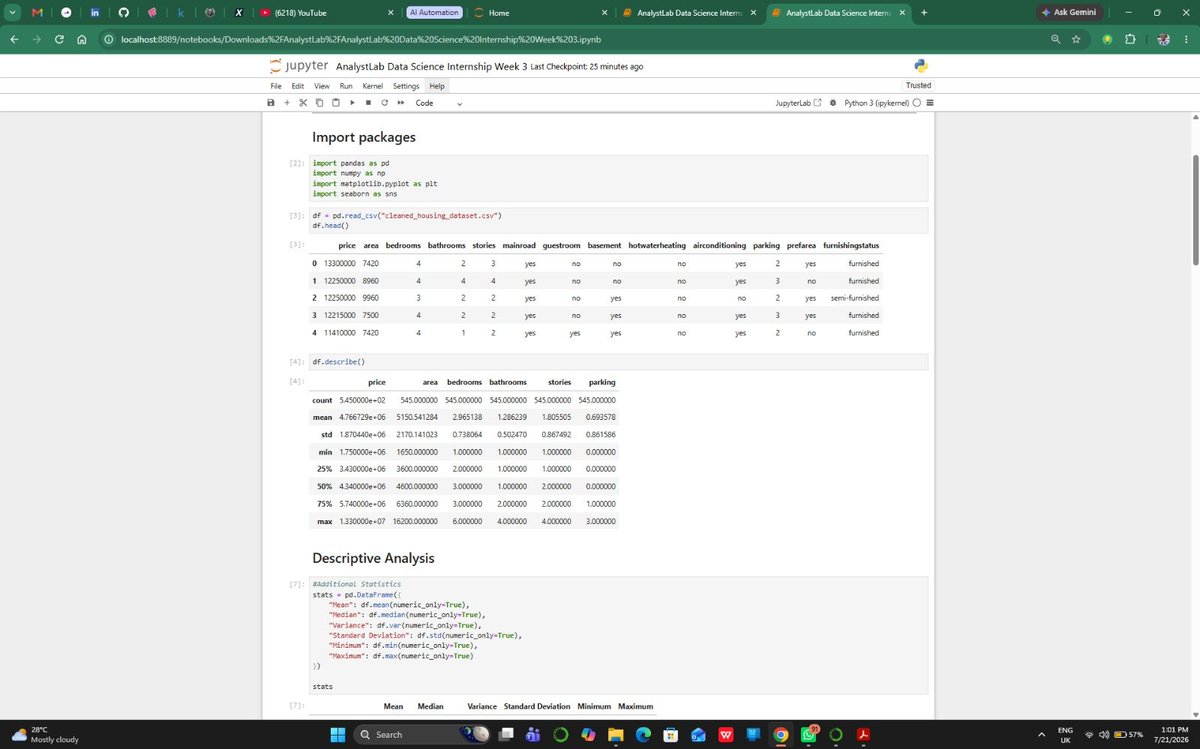This screenshot has width=1200, height=749.
Task: Click the Trusted notebook button
Action: 918,86
